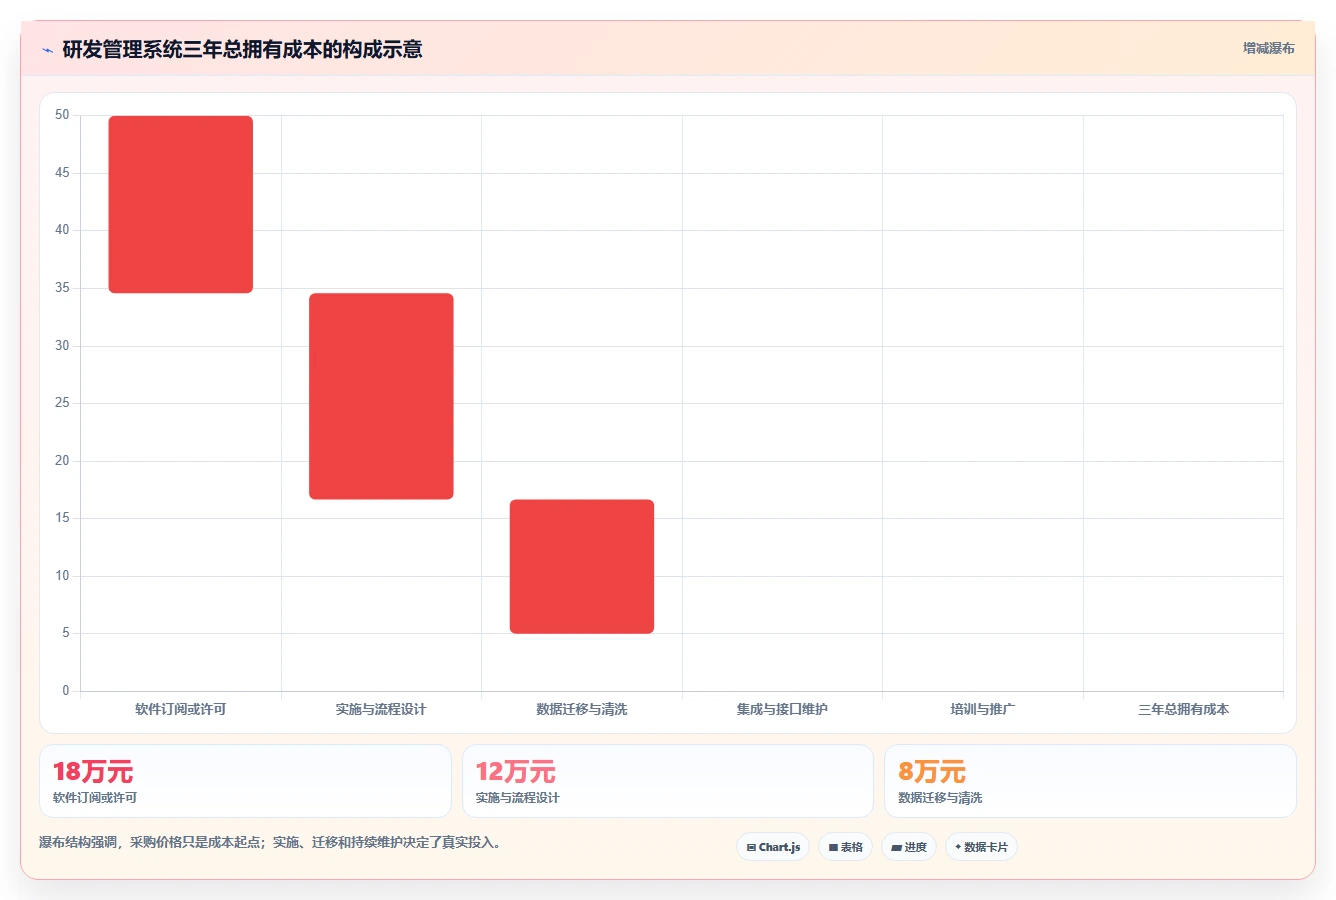
Task: Select the 进度 tag chip
Action: (x=908, y=847)
